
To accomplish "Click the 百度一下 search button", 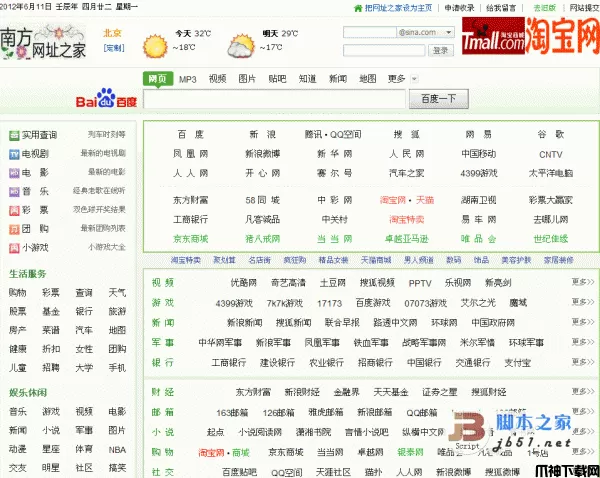I will point(439,99).
